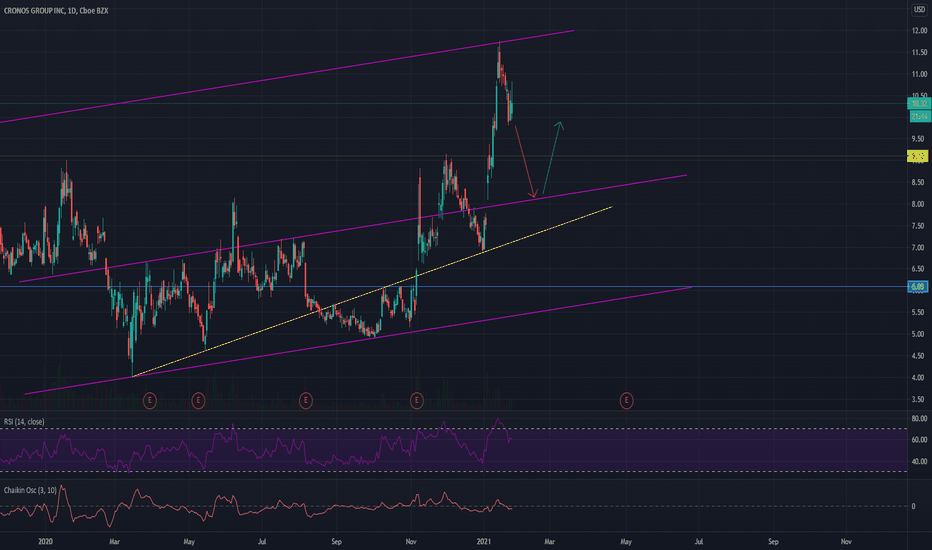Click the yellow horizontal line price label
The image size is (932, 550).
[x=918, y=156]
